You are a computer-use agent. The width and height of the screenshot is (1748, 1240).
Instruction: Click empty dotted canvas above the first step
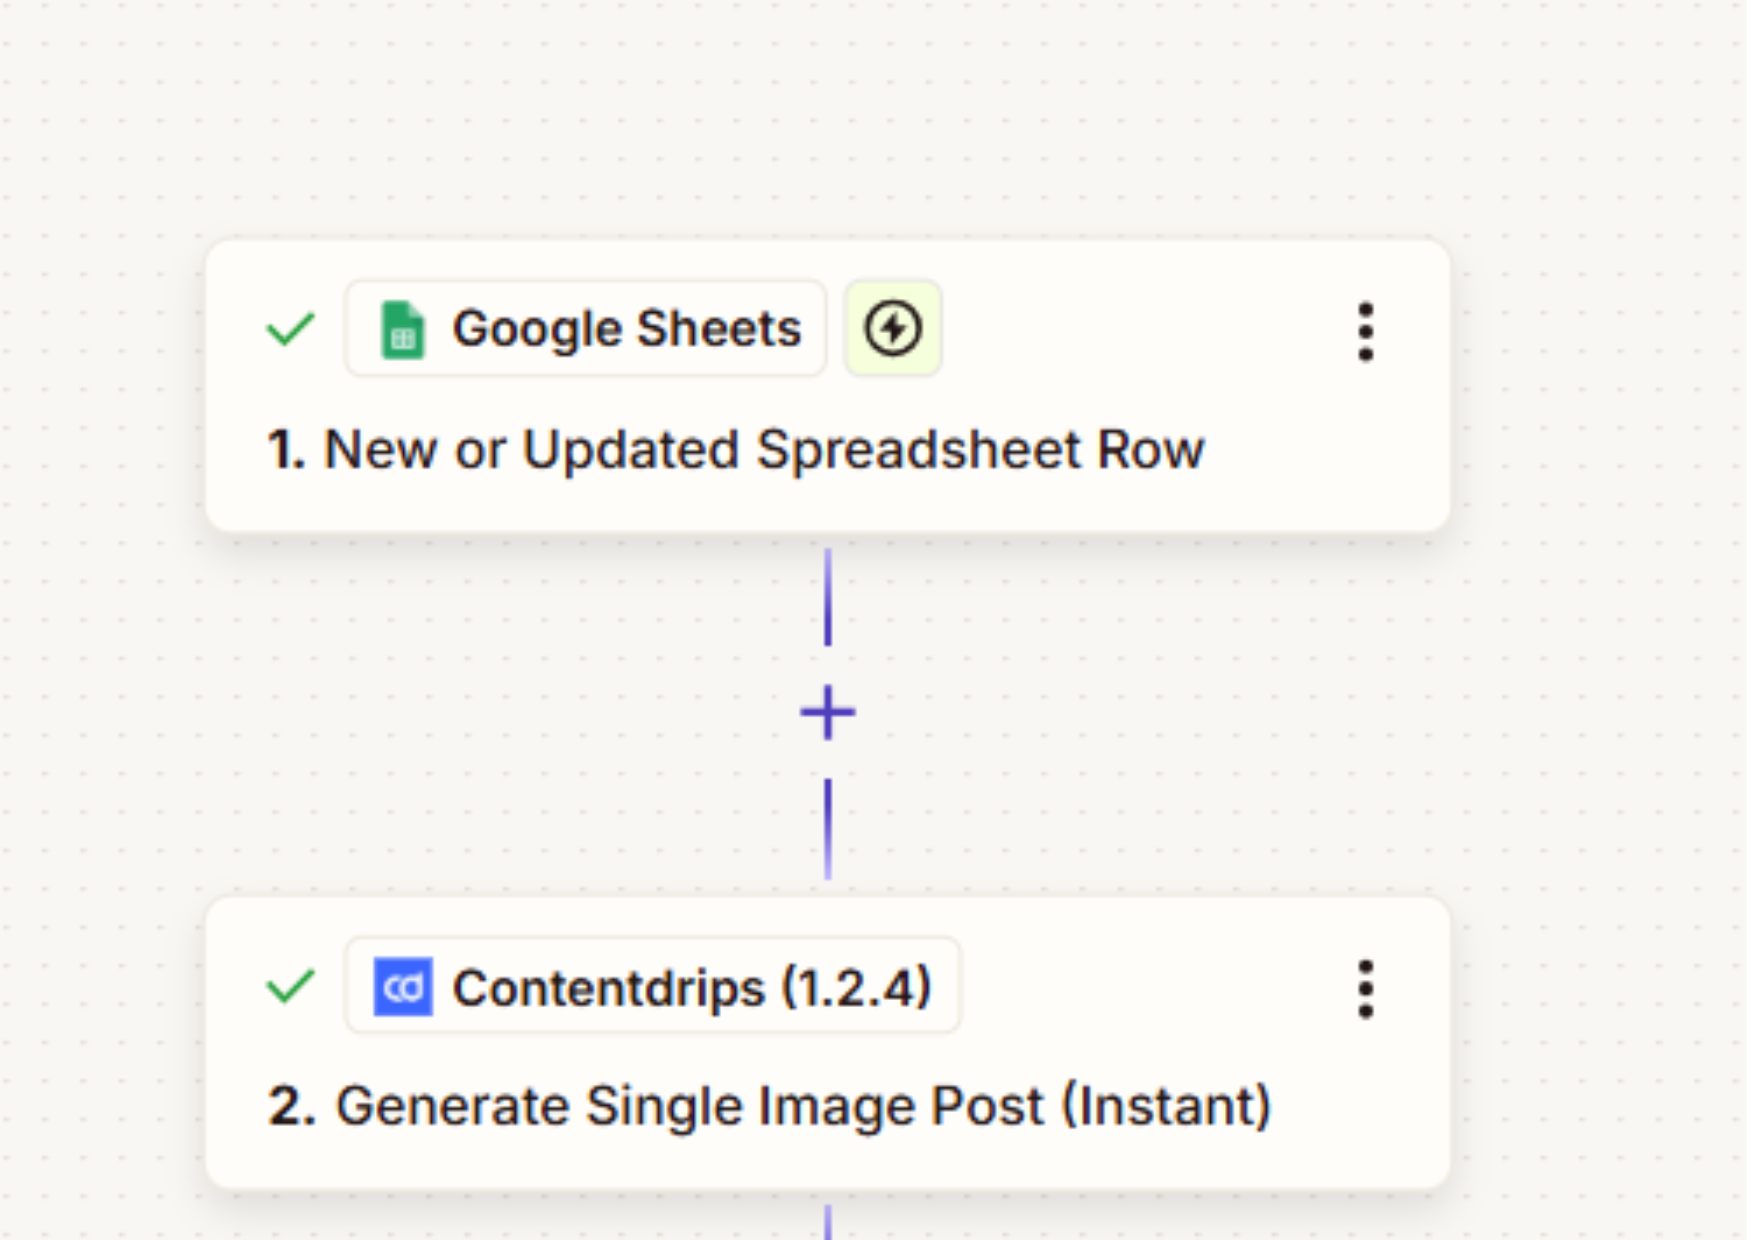tap(828, 120)
